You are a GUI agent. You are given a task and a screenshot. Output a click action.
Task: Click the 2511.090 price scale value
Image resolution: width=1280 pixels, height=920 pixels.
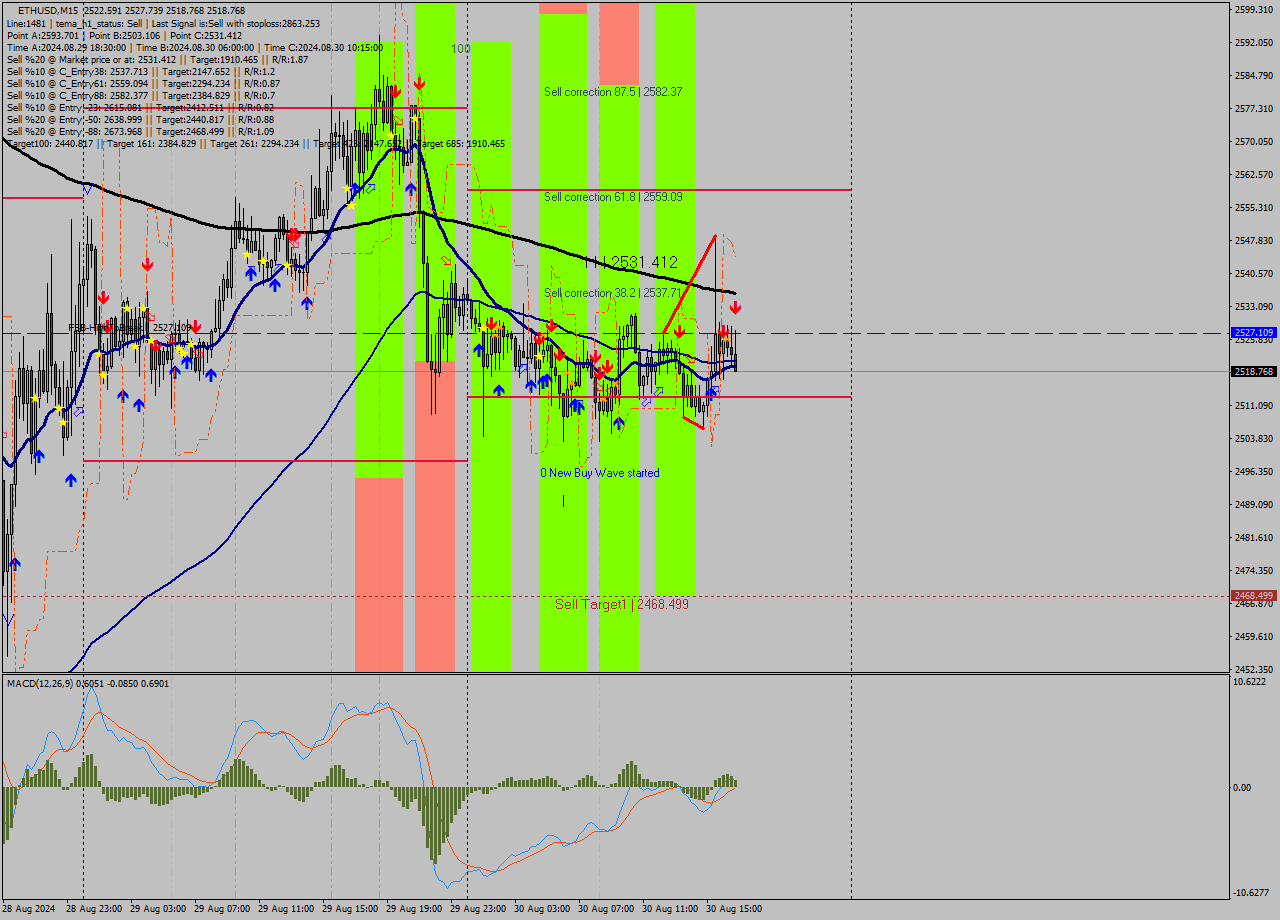(1254, 405)
